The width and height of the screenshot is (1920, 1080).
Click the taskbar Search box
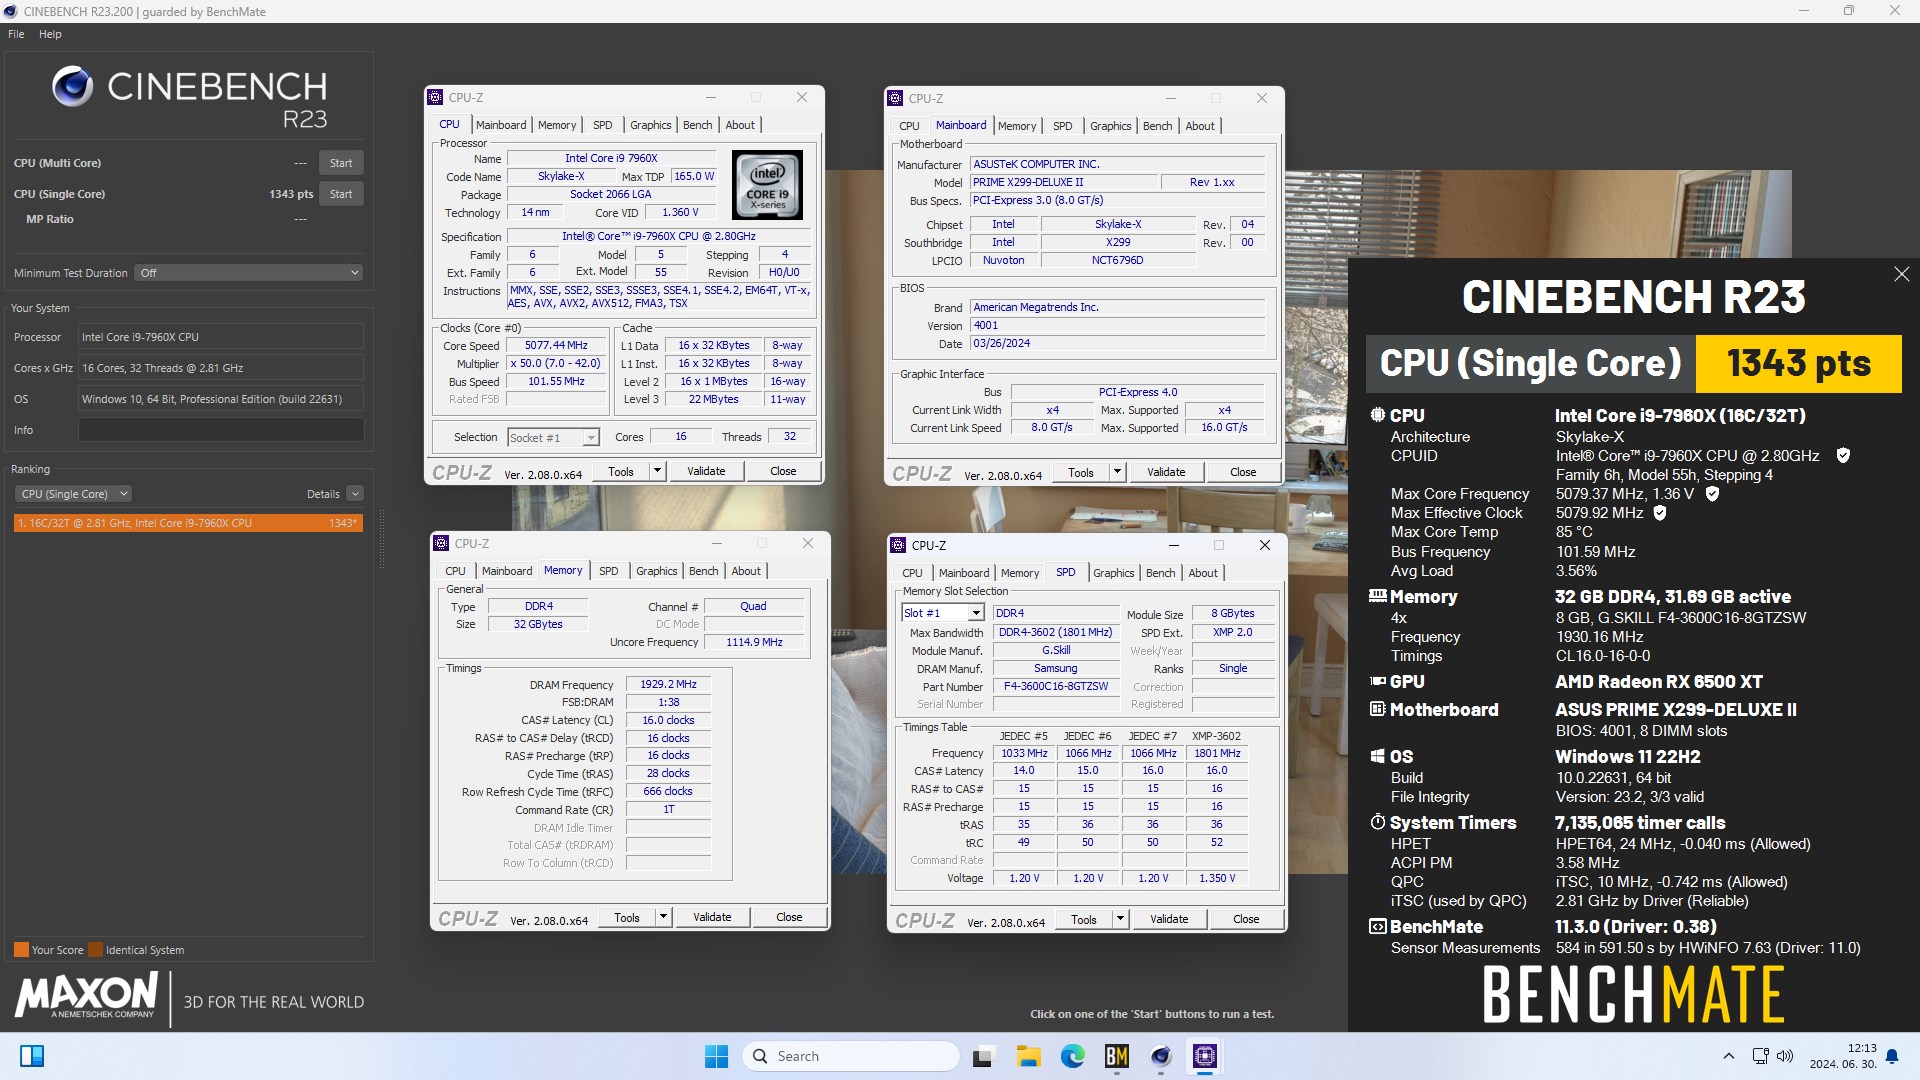pyautogui.click(x=851, y=1056)
